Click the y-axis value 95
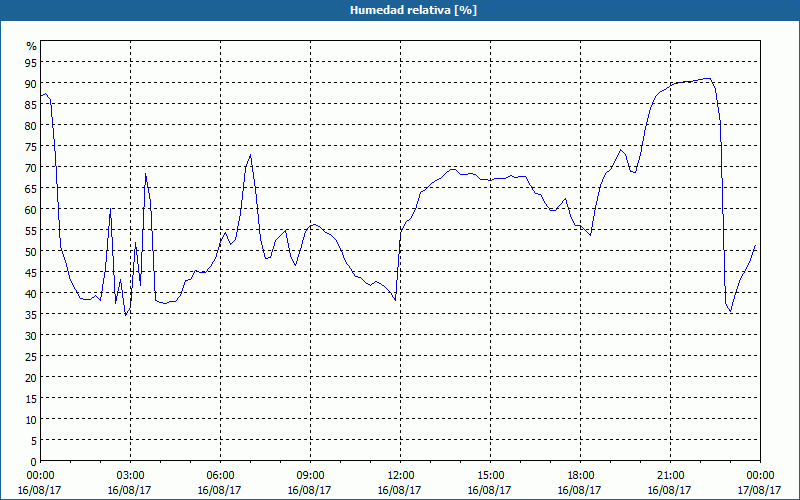Image resolution: width=800 pixels, height=500 pixels. (31, 63)
